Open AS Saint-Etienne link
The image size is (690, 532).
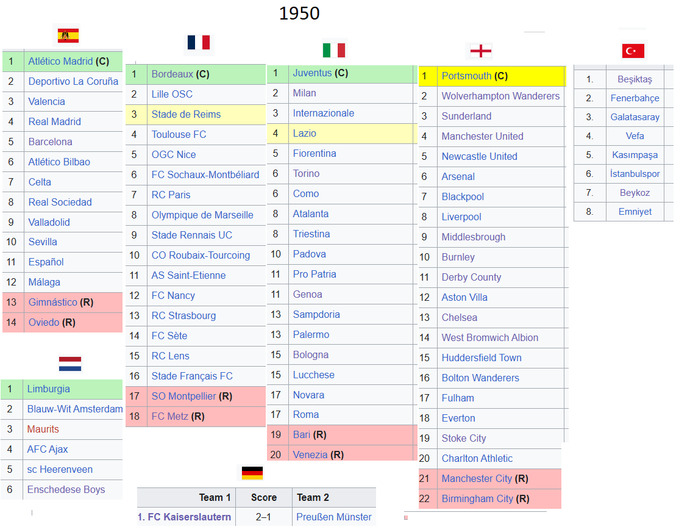tap(188, 275)
